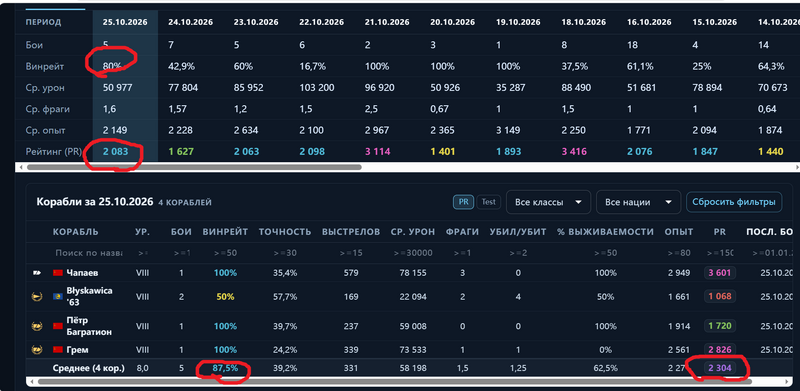Click the blue flag next to Błyskawica '63
Viewport: 800px width, 391px height.
pos(58,297)
